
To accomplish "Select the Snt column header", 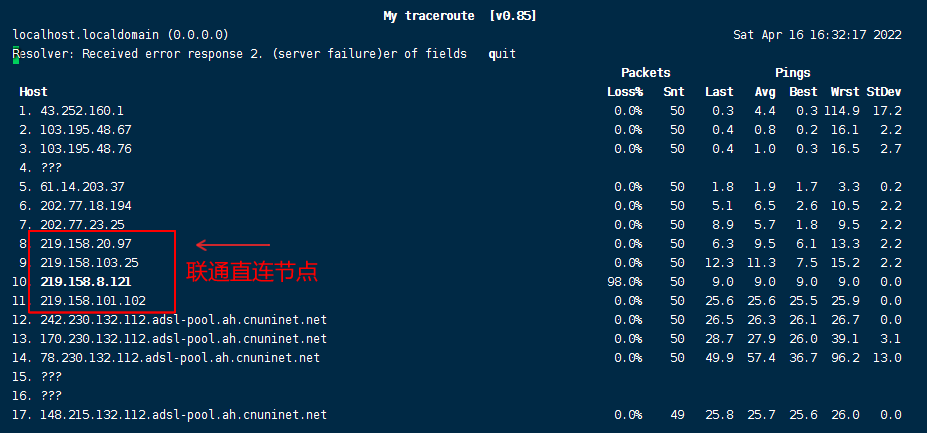I will [x=674, y=92].
